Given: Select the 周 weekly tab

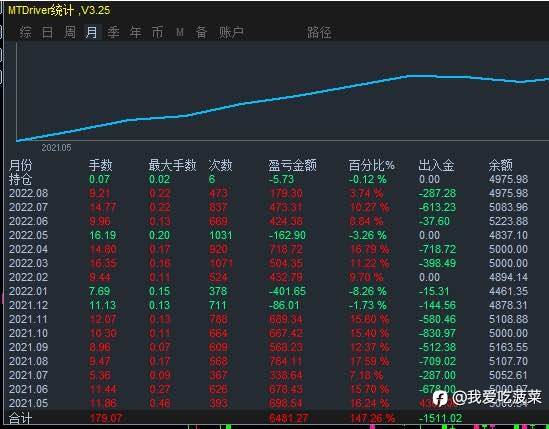Looking at the screenshot, I should (70, 33).
